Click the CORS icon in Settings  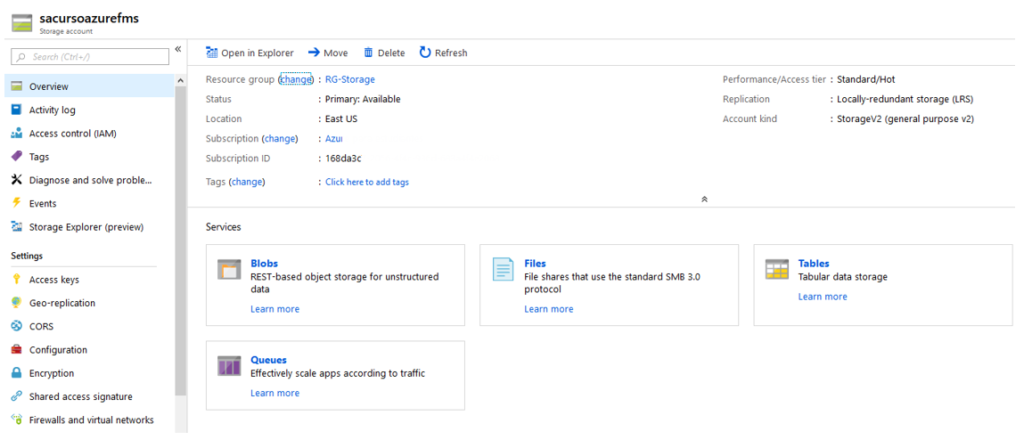17,327
